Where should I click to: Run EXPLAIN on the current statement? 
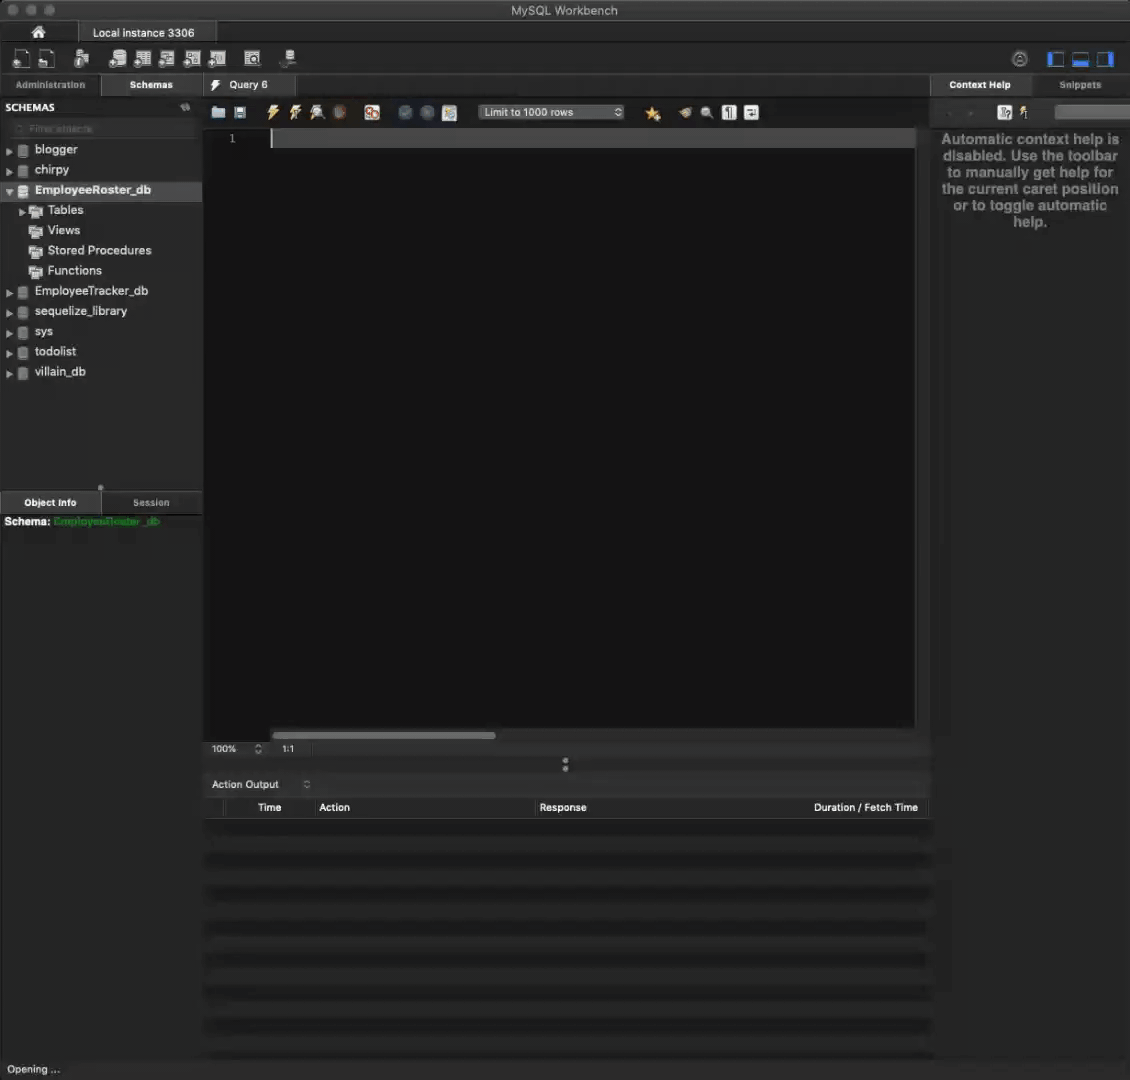(x=317, y=112)
